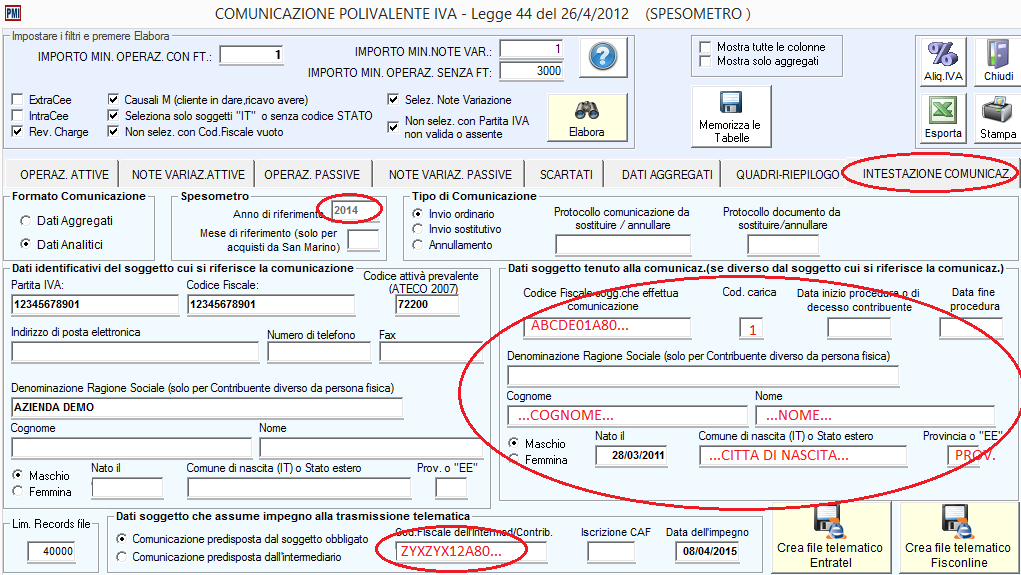Toggle Seleziona solo soggetti IT checkbox

113,115
